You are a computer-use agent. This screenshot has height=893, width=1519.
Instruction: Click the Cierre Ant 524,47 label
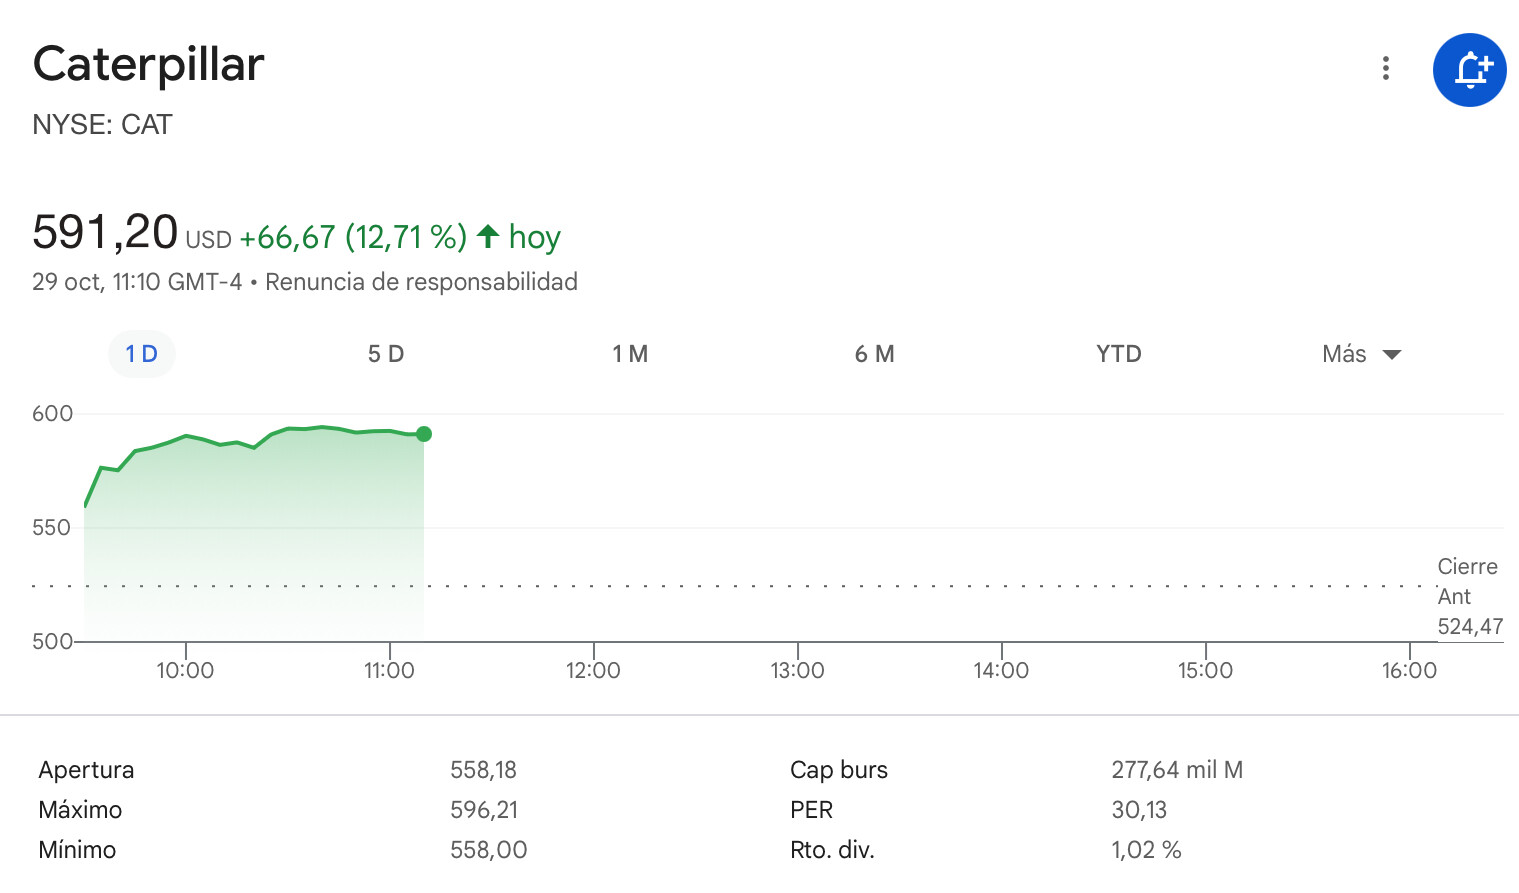point(1468,597)
